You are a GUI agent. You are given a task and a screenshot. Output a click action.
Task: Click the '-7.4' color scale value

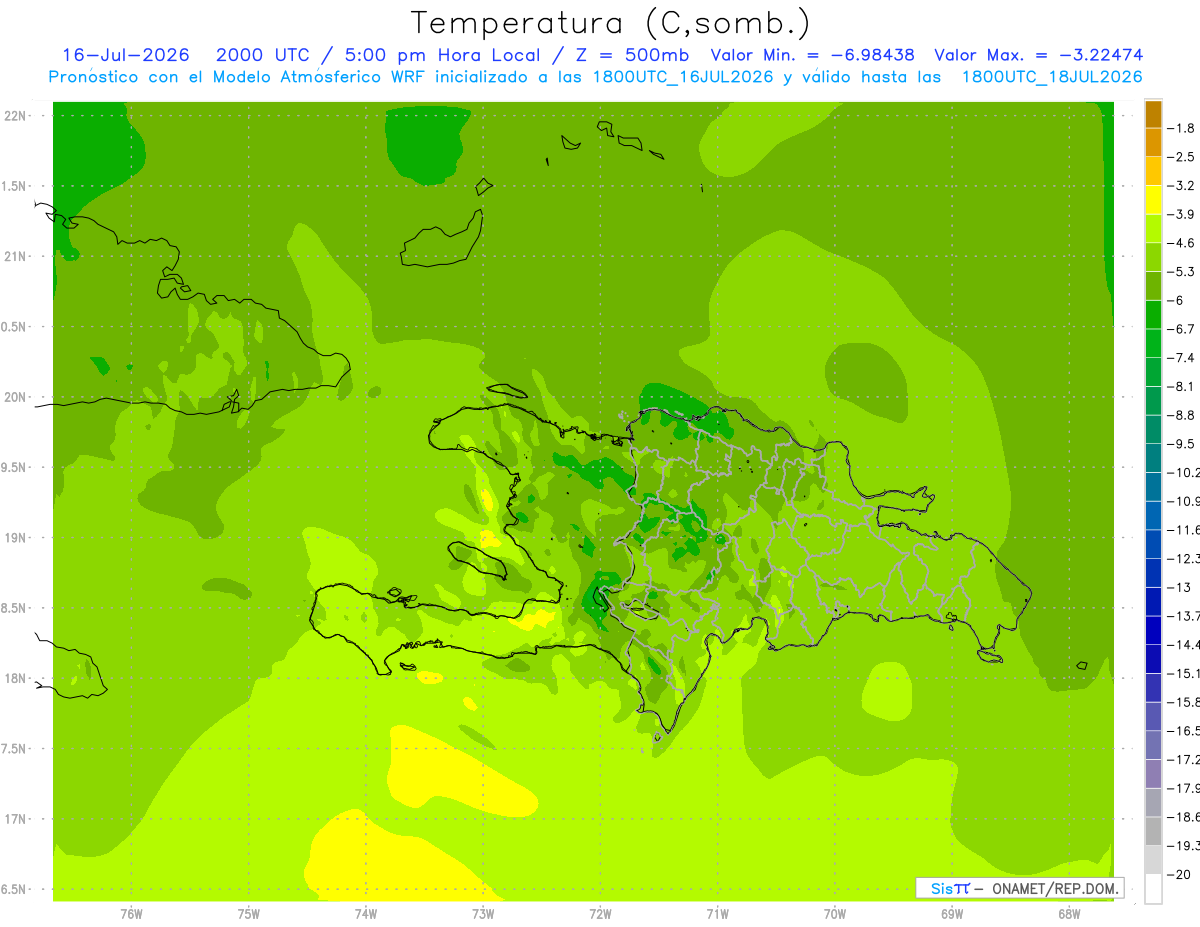(x=1182, y=358)
